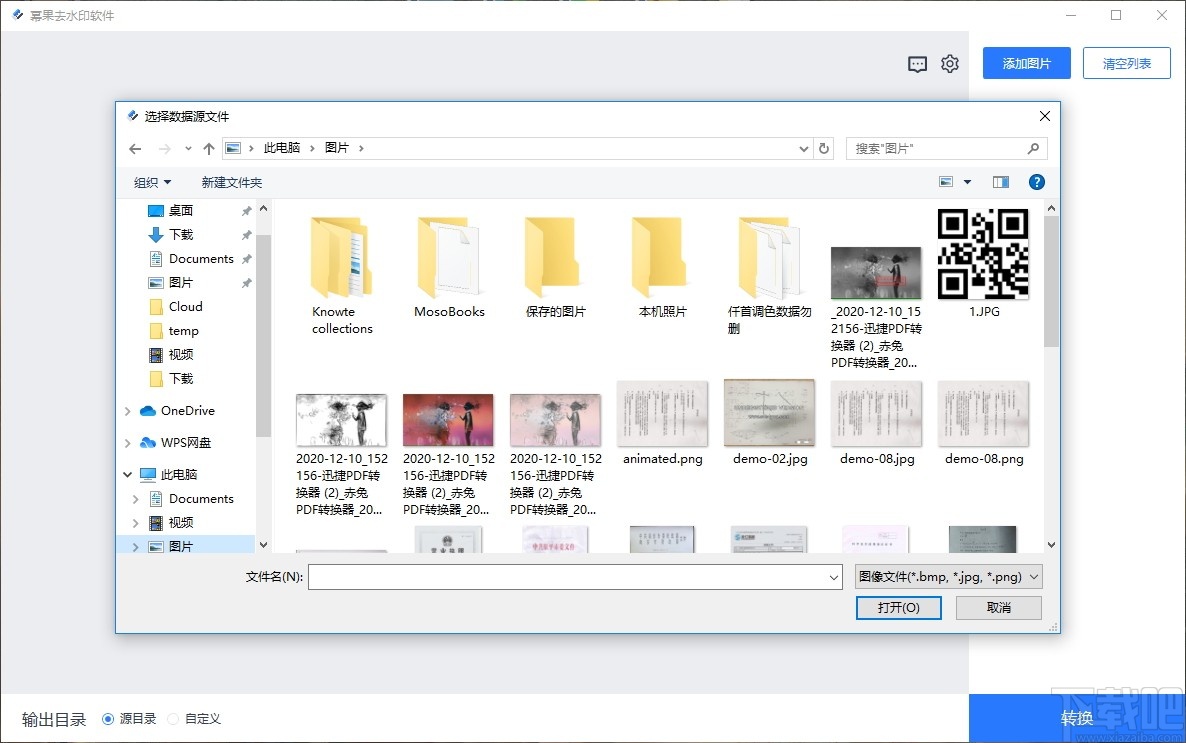Select pinned 下载 quick access item
The image size is (1186, 743).
pos(181,235)
